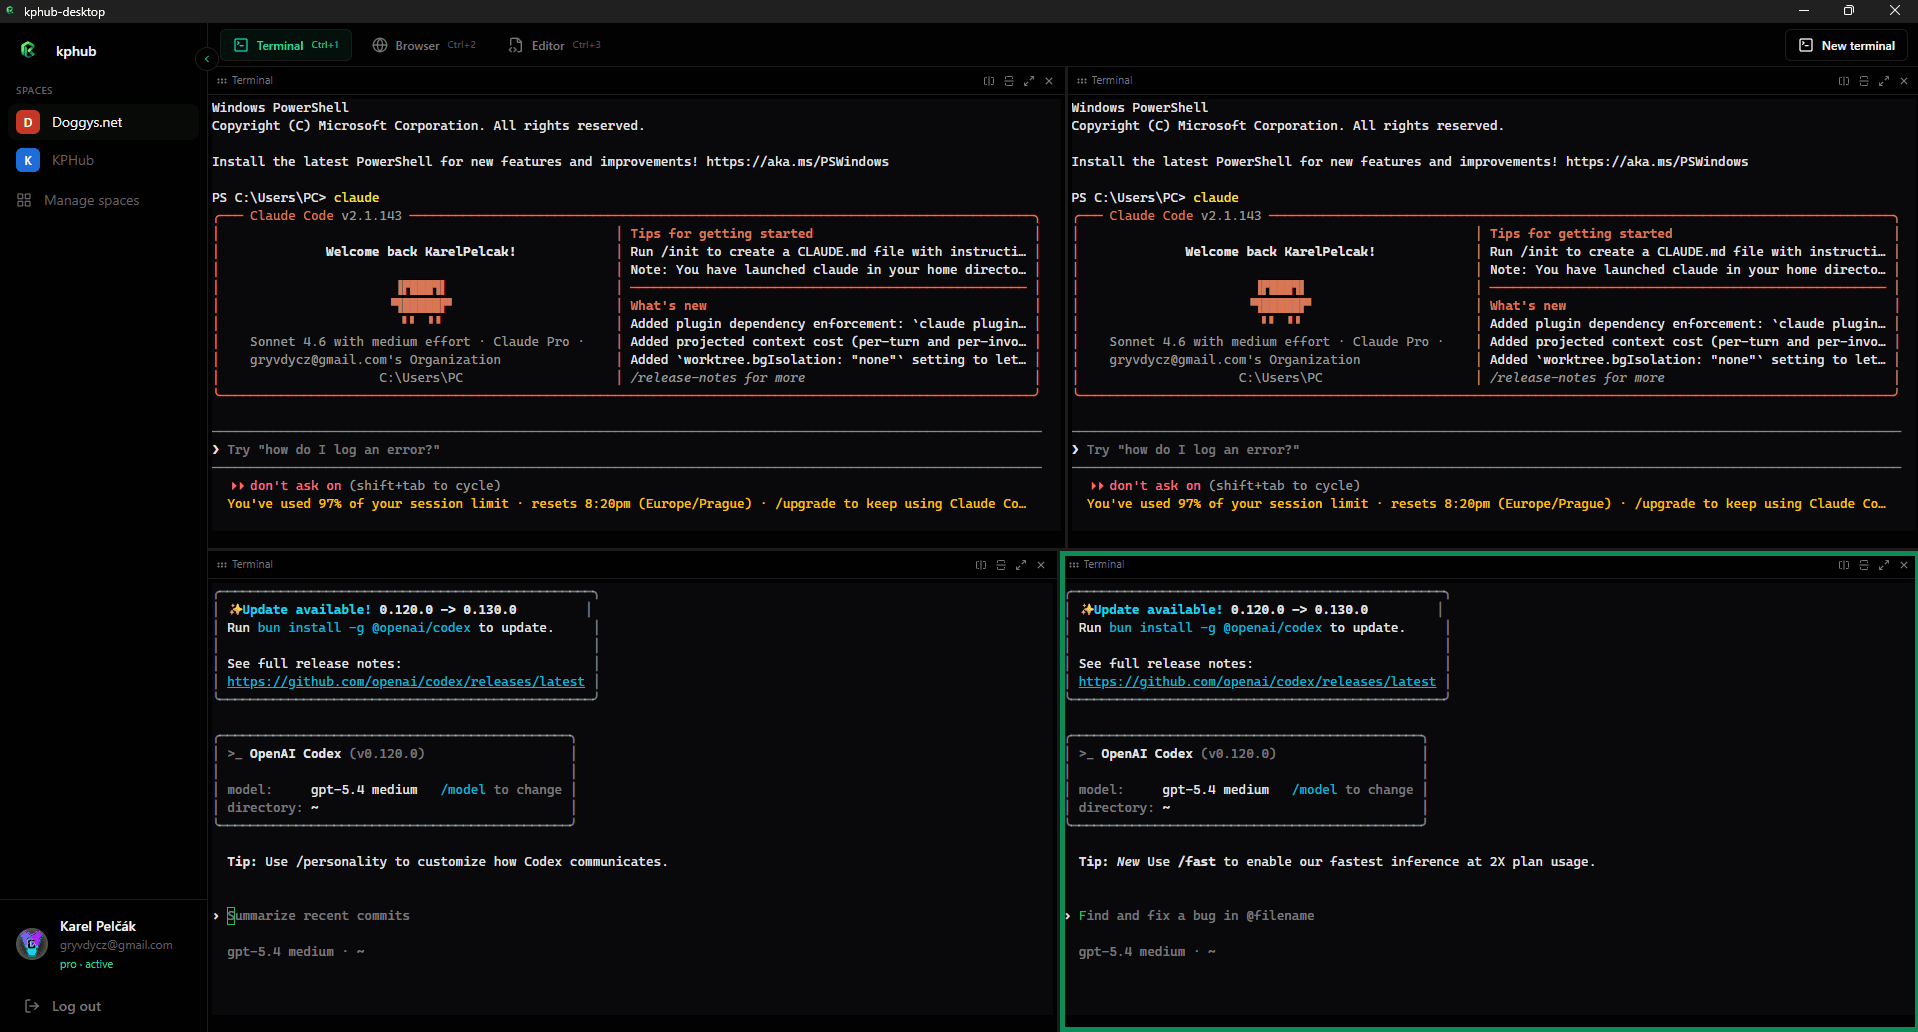Split top-right terminal pane side by side
This screenshot has width=1918, height=1032.
pos(1844,81)
